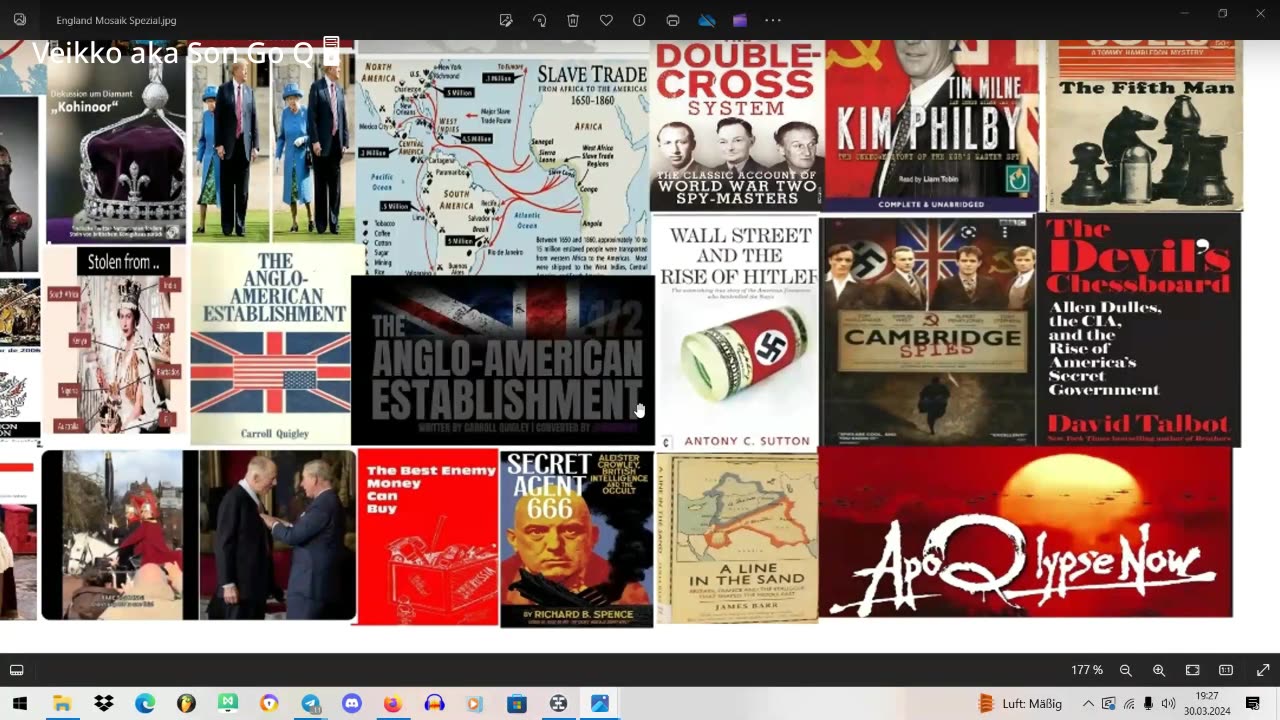
Task: Zoom out with the minus magnifier
Action: (1126, 670)
